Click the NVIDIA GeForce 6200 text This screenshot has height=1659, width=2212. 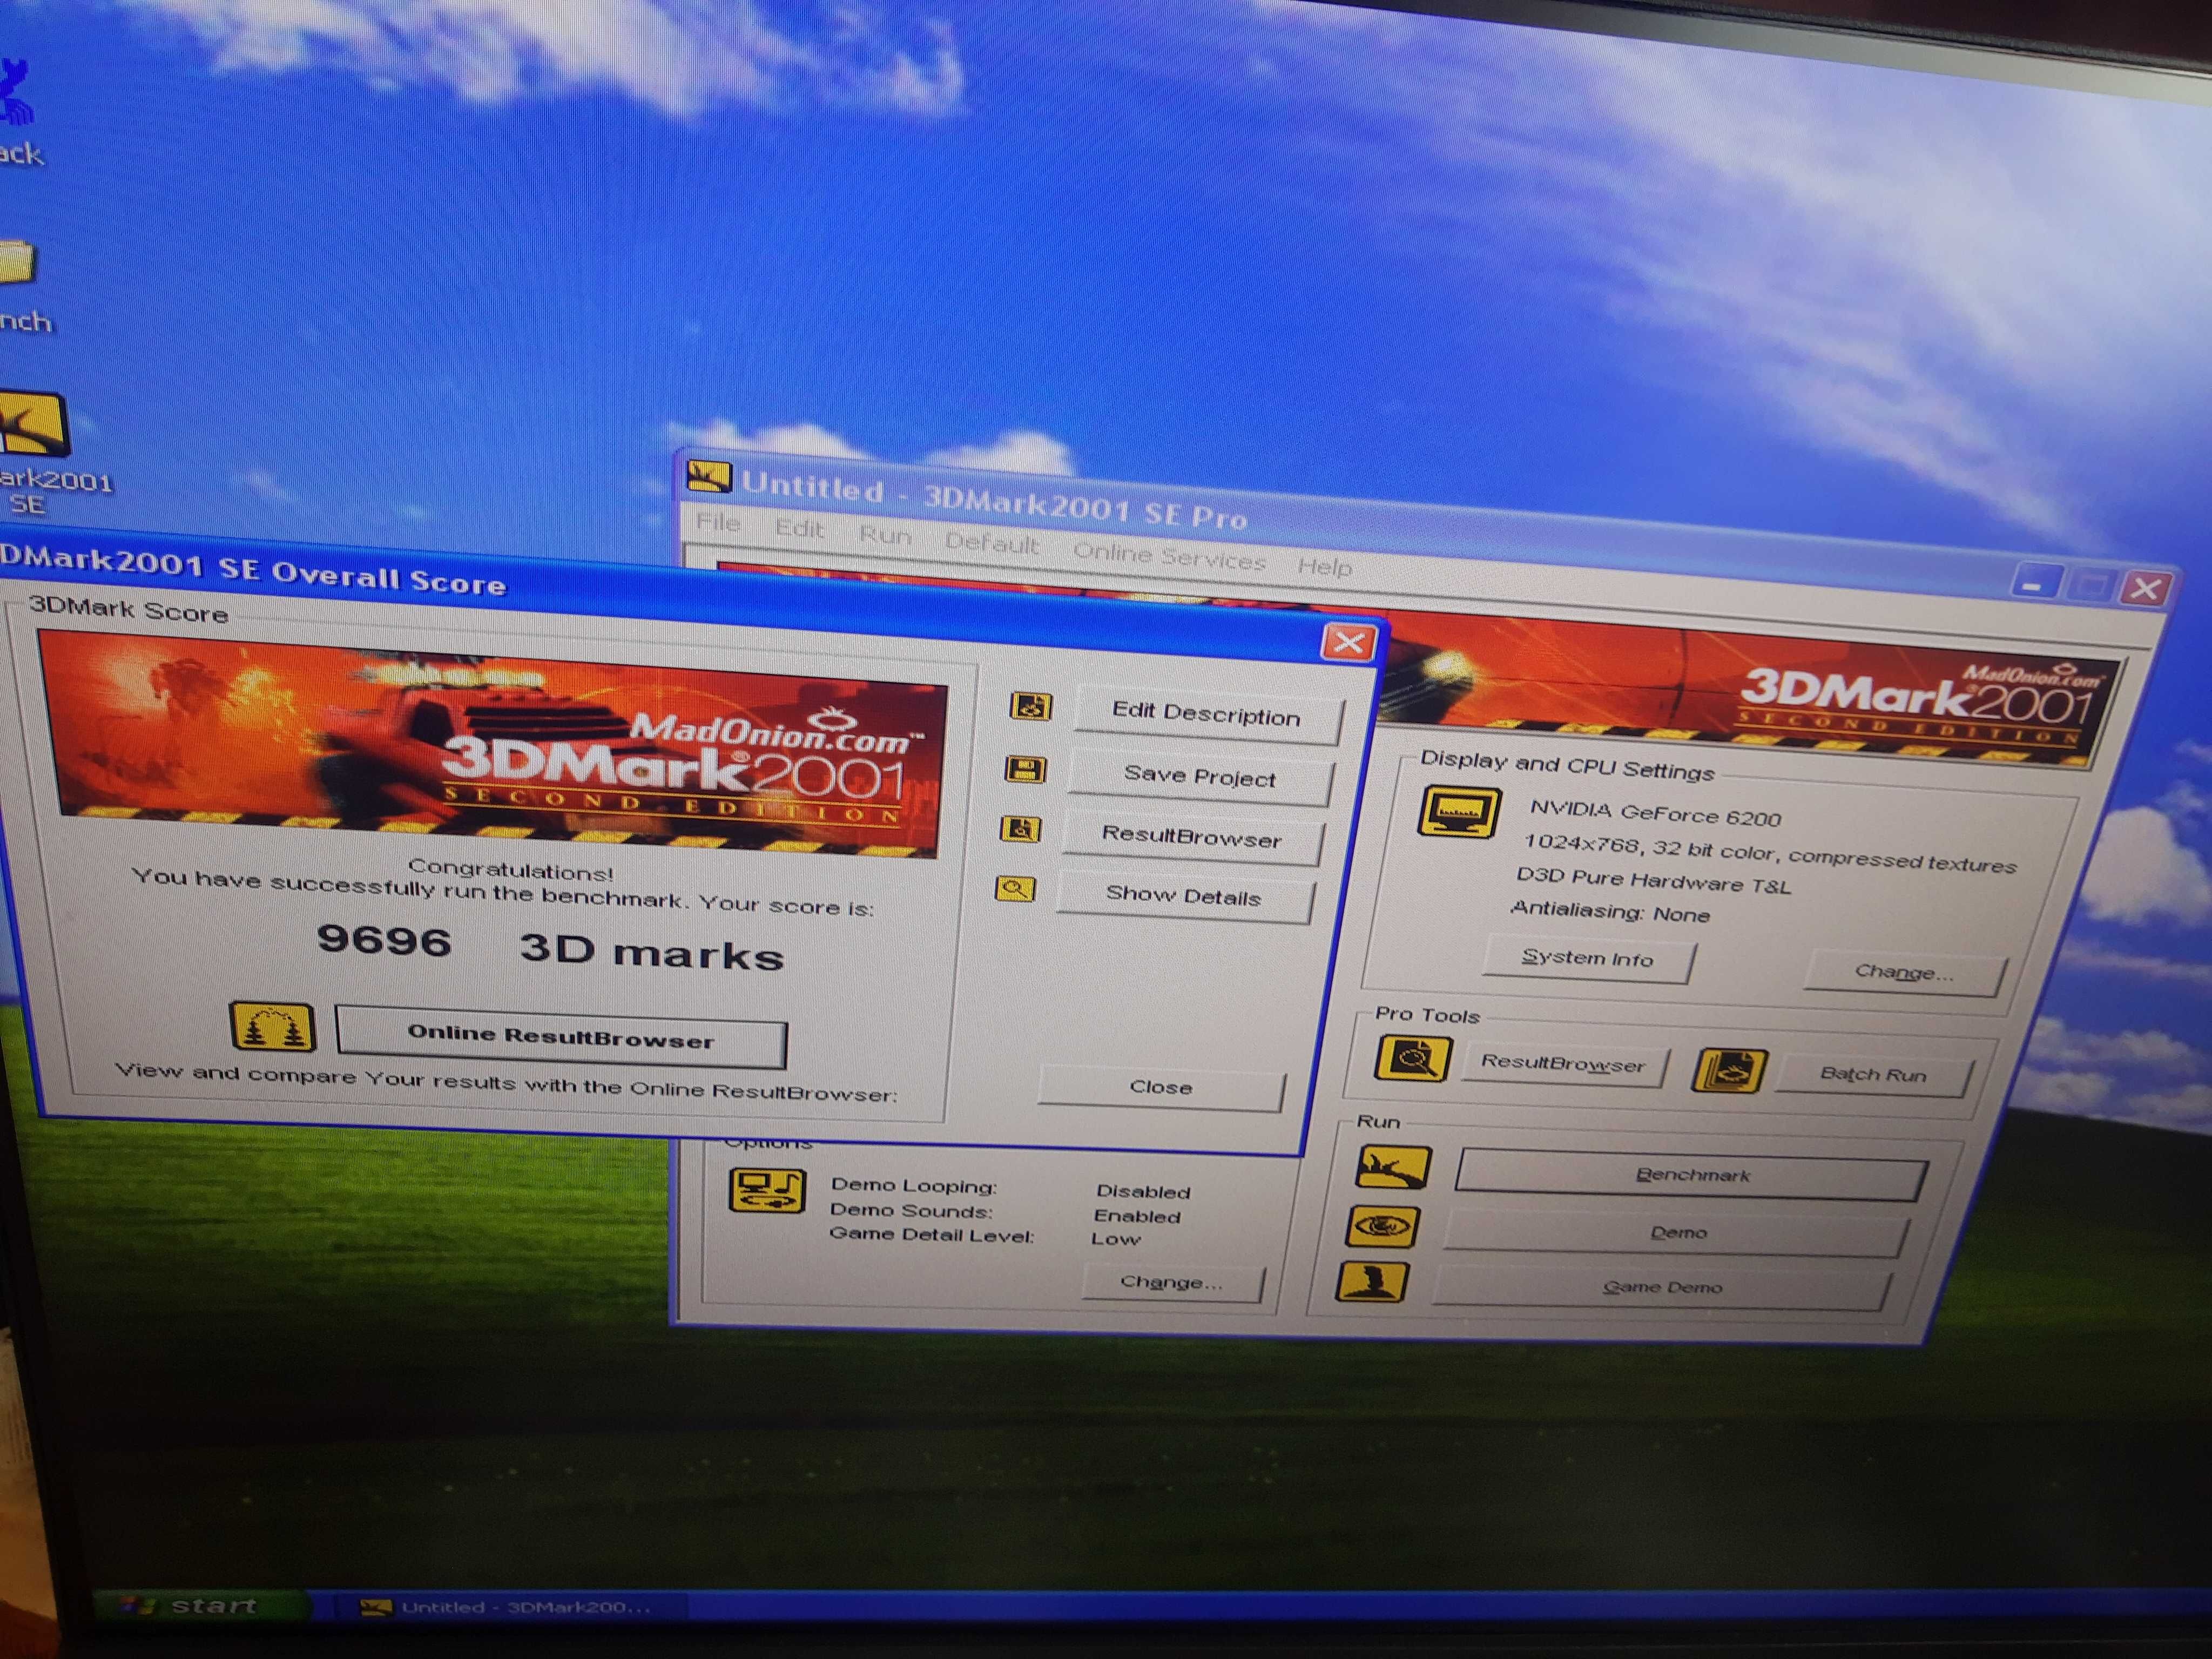(x=1655, y=813)
